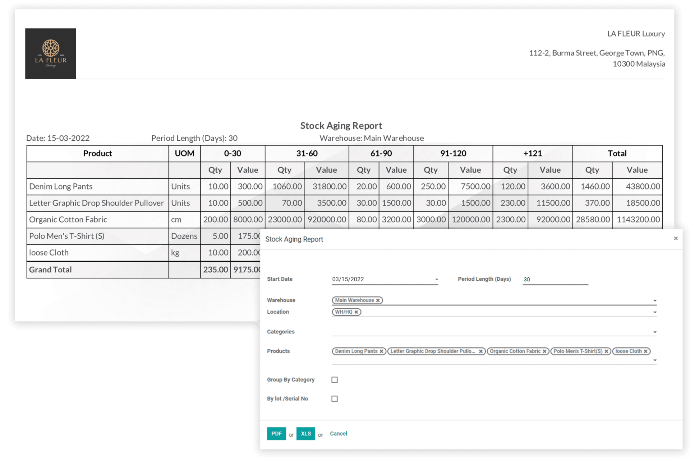Remove the WH/HQ location tag
The image size is (690, 459).
(356, 312)
